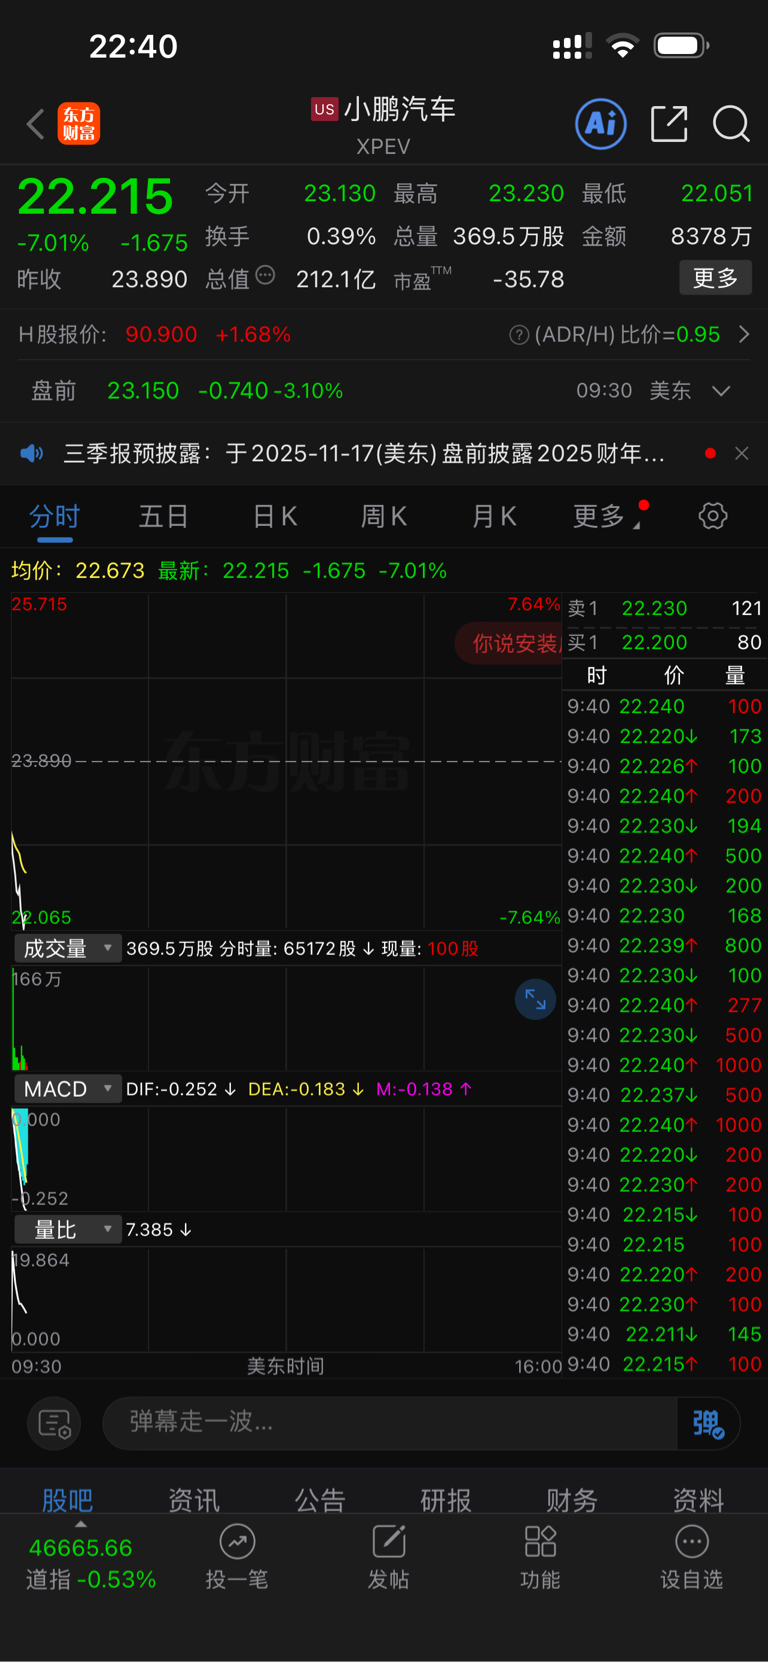Open the Ai assistant icon
The height and width of the screenshot is (1662, 768).
(x=601, y=124)
